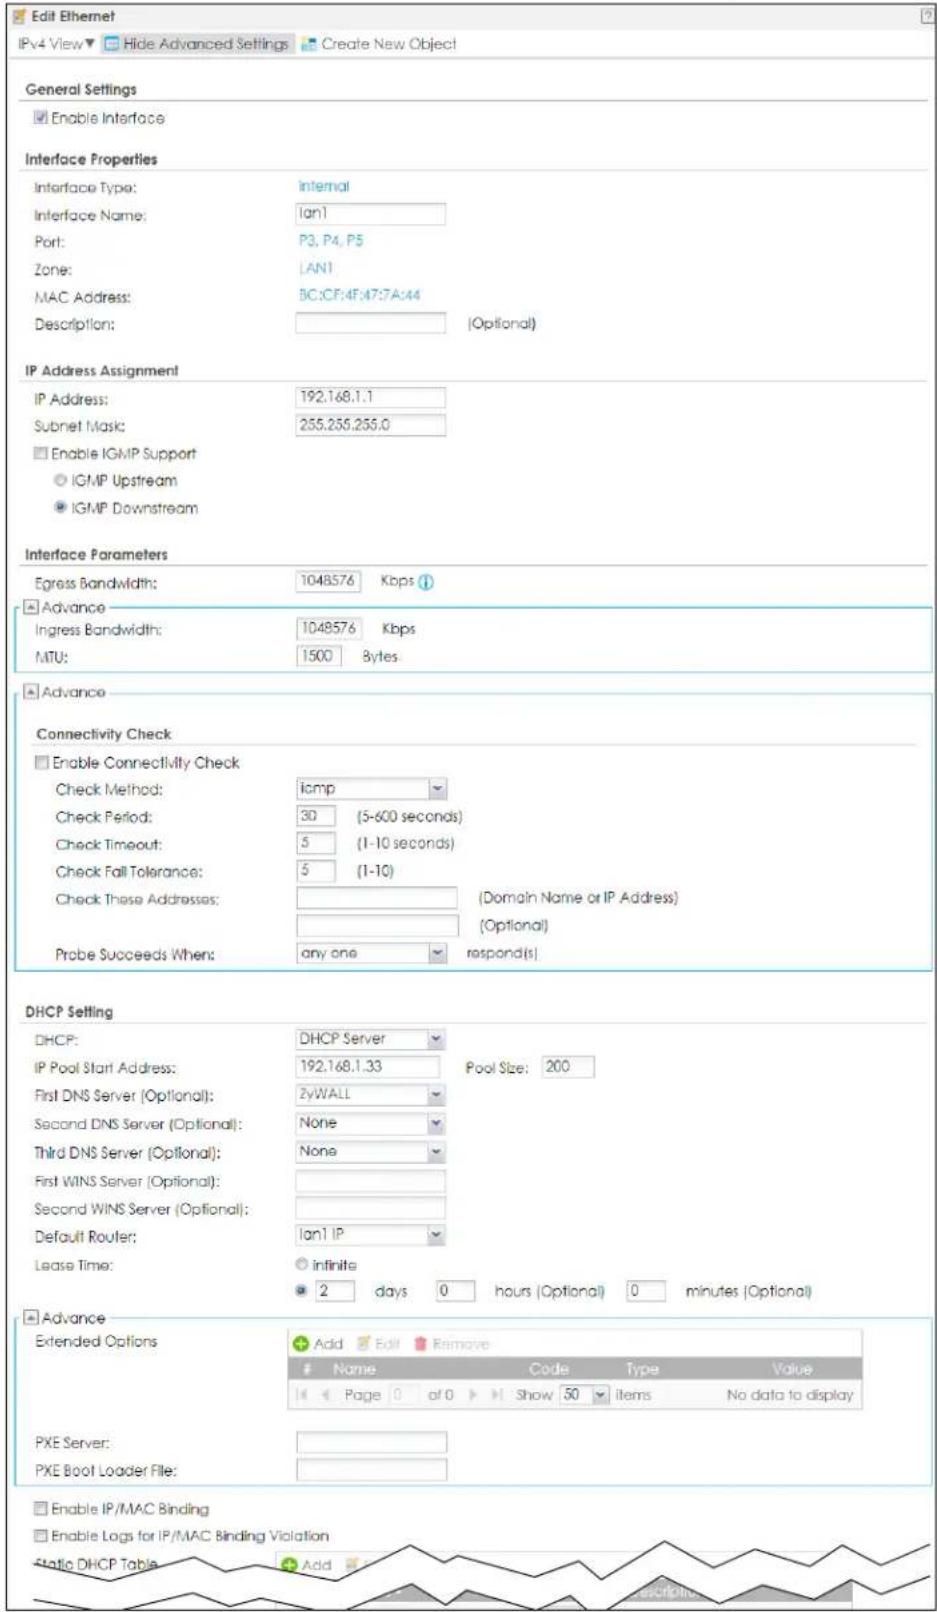
Task: Click the first Check These Addresses field
Action: (x=377, y=898)
